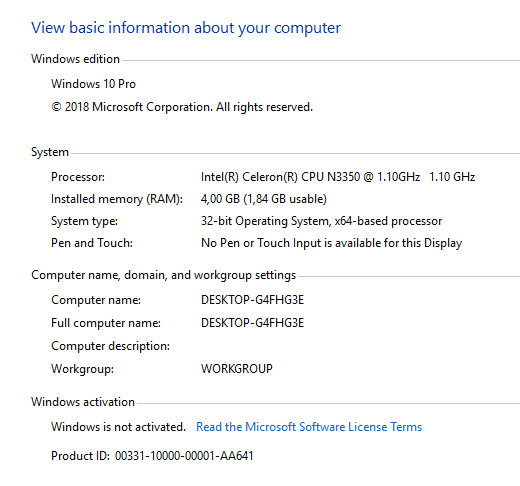Click the 'Computer name:' label
This screenshot has height=486, width=520.
(96, 300)
